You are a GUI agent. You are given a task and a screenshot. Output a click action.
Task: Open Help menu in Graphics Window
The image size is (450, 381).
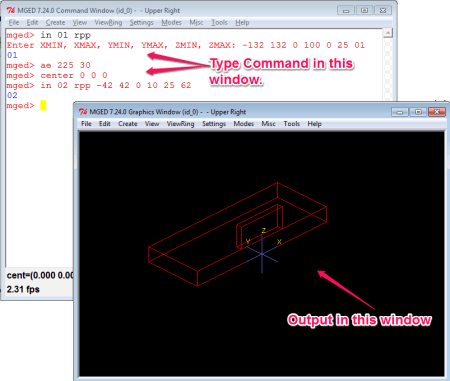coord(314,124)
